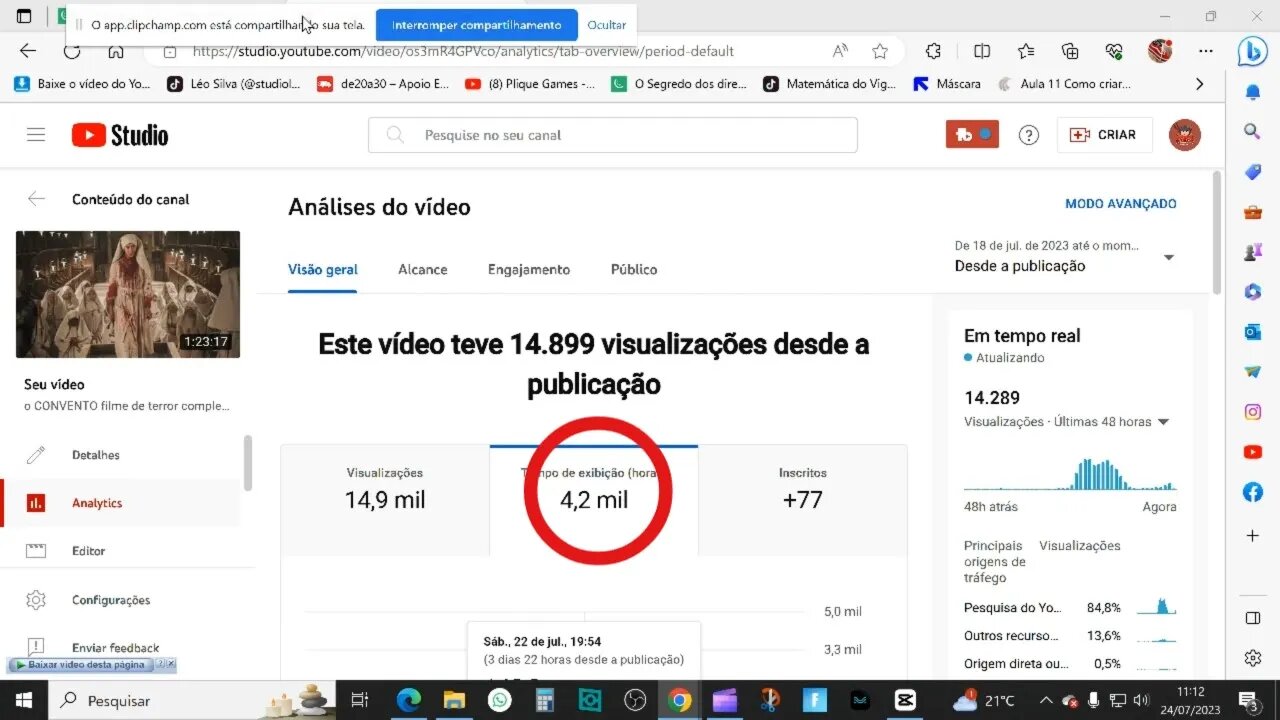Open Bing Copilot sidebar button
This screenshot has height=720, width=1280.
click(x=1253, y=51)
